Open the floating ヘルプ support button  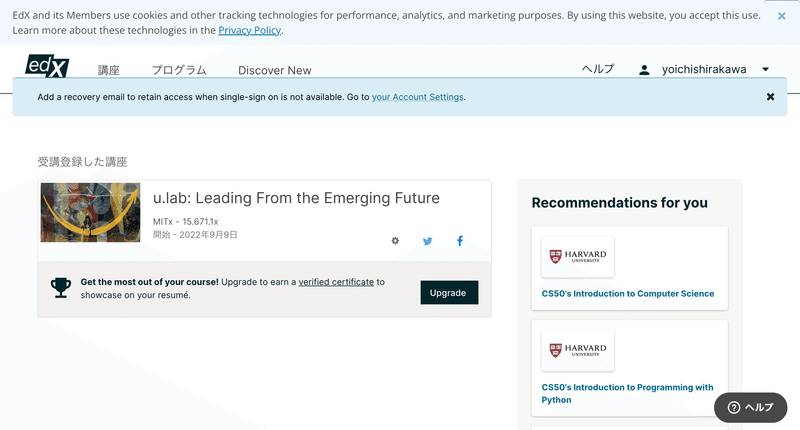751,407
